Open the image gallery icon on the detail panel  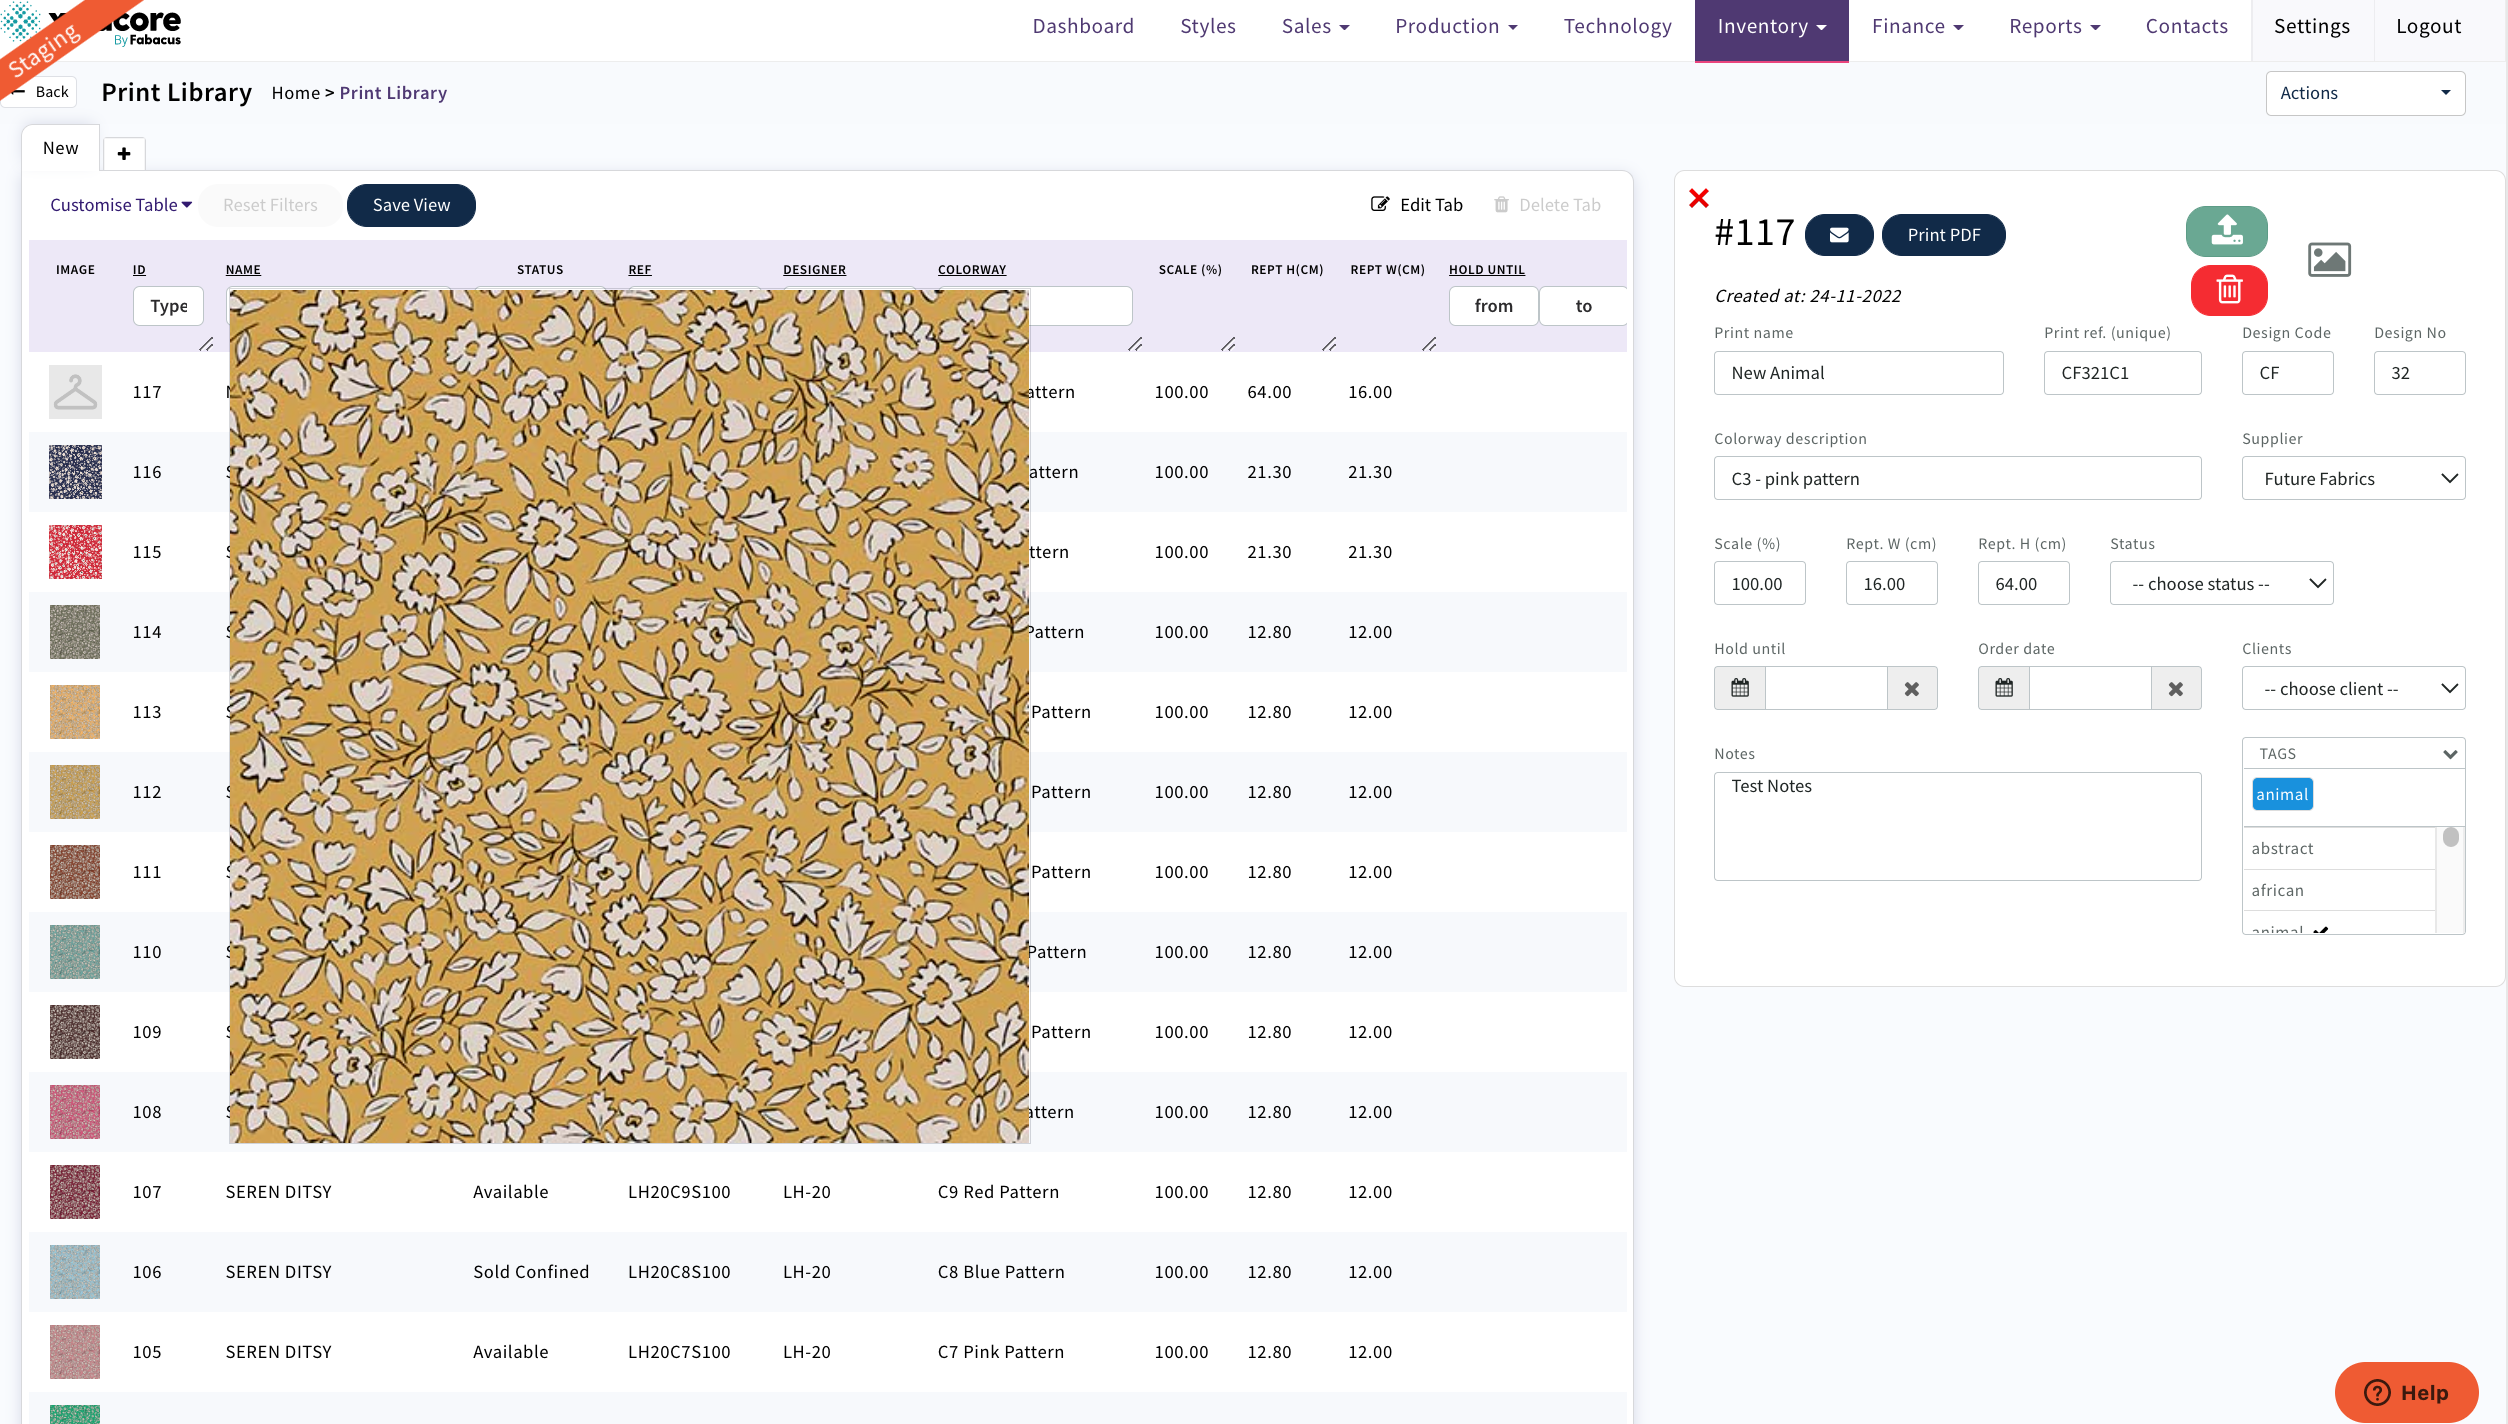click(x=2329, y=258)
